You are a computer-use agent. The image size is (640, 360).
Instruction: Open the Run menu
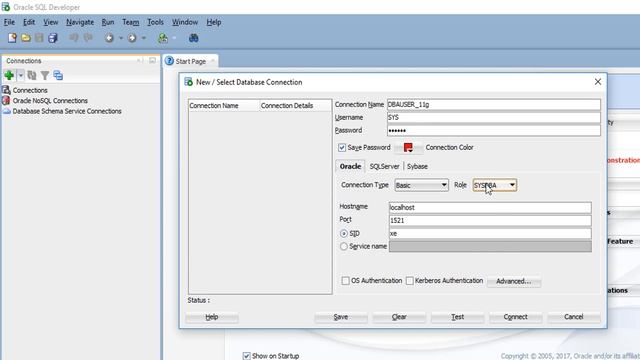point(108,22)
